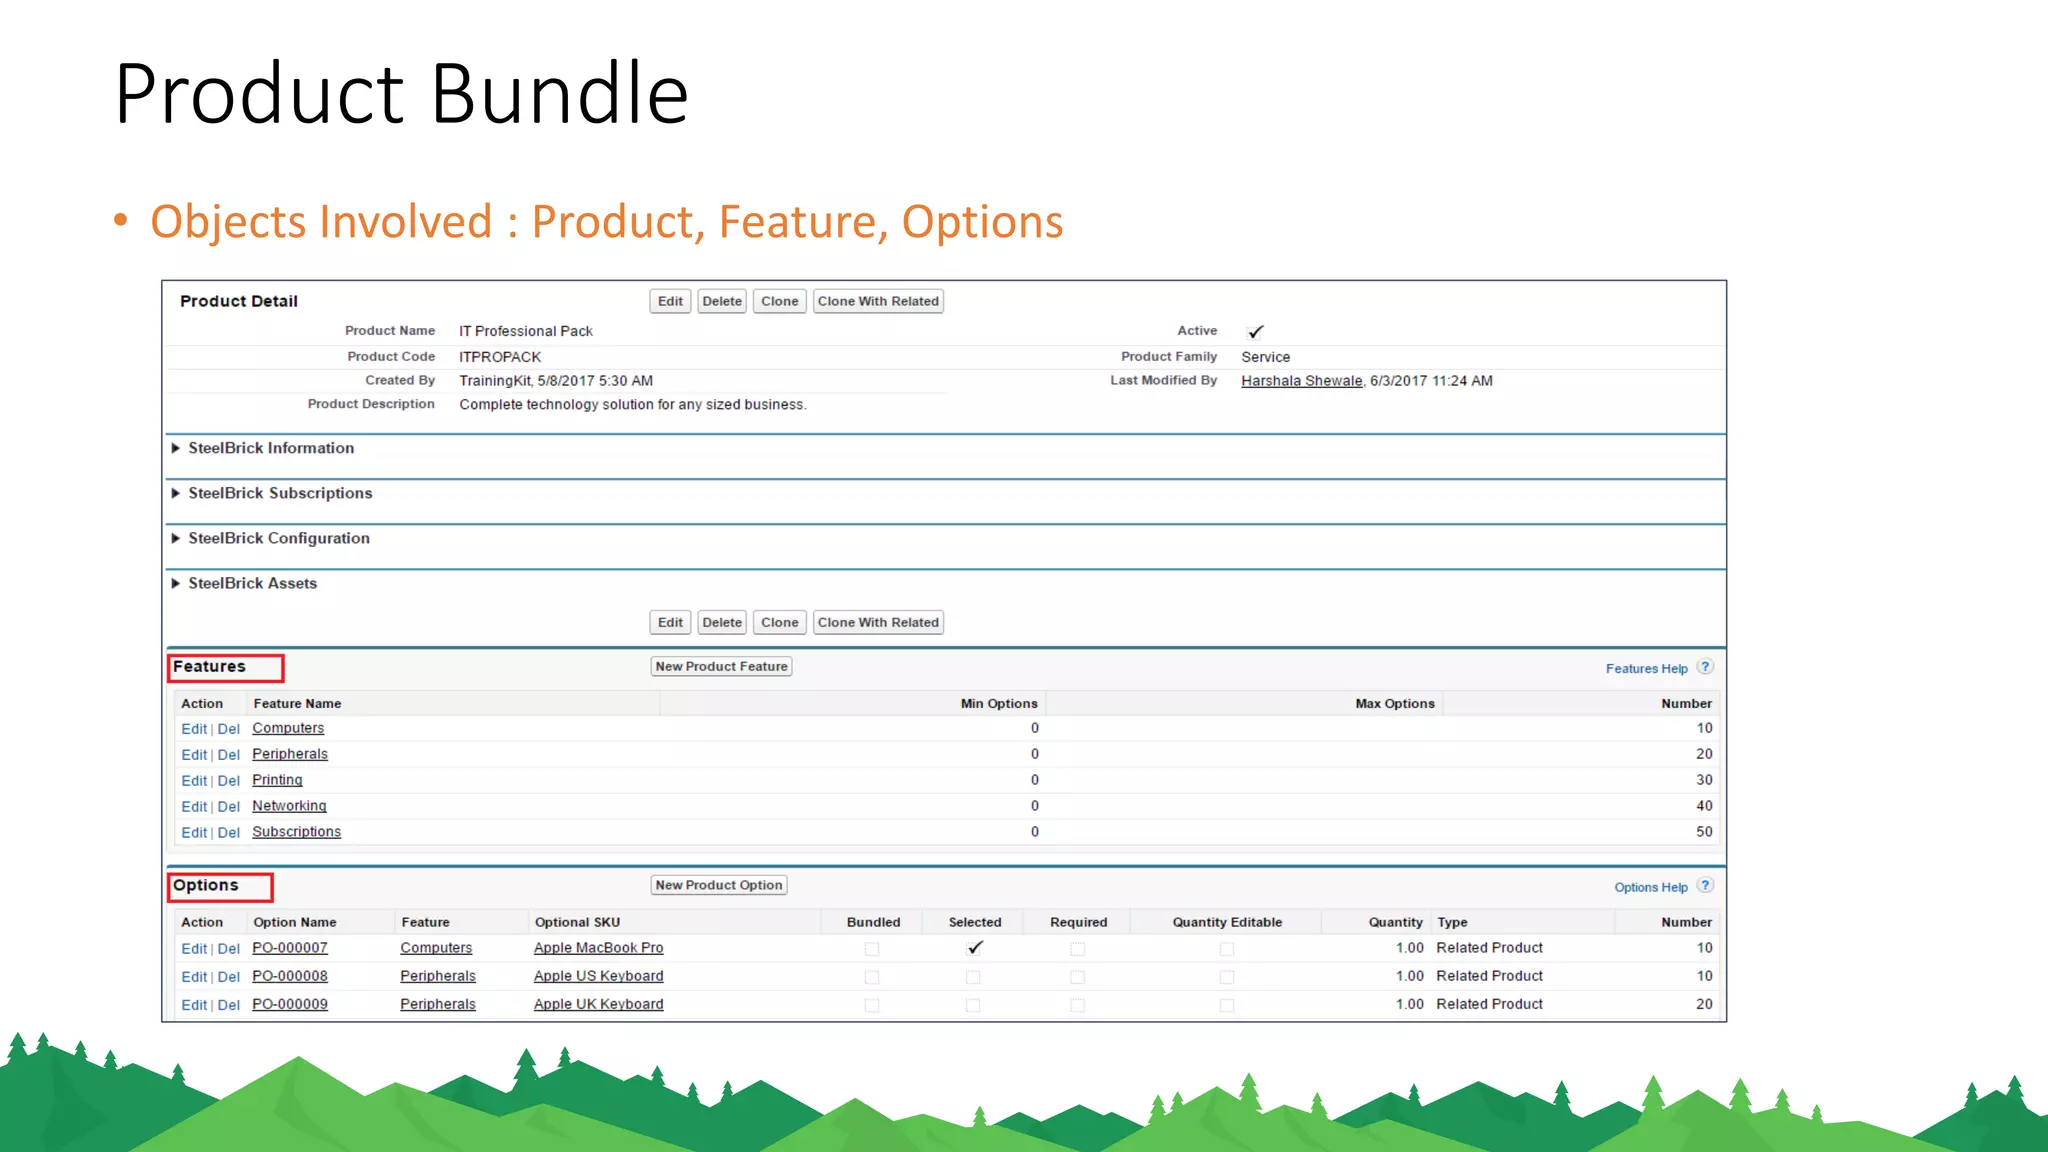Toggle Quantity Editable checkbox for PO-000007

[1227, 949]
